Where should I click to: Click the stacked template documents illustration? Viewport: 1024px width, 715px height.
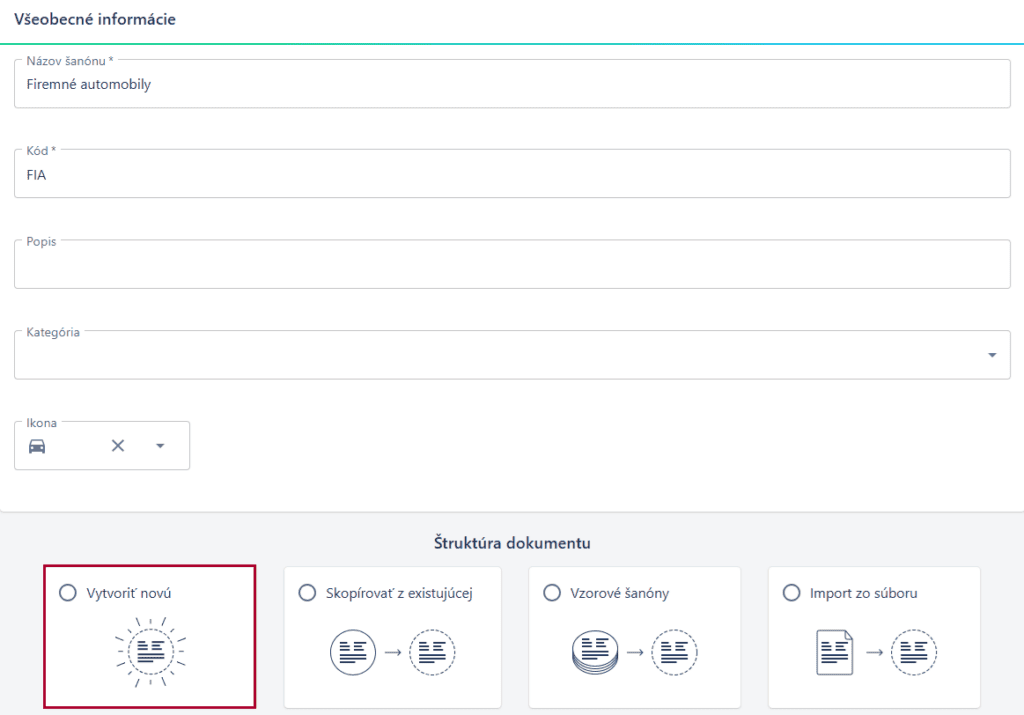click(x=634, y=652)
